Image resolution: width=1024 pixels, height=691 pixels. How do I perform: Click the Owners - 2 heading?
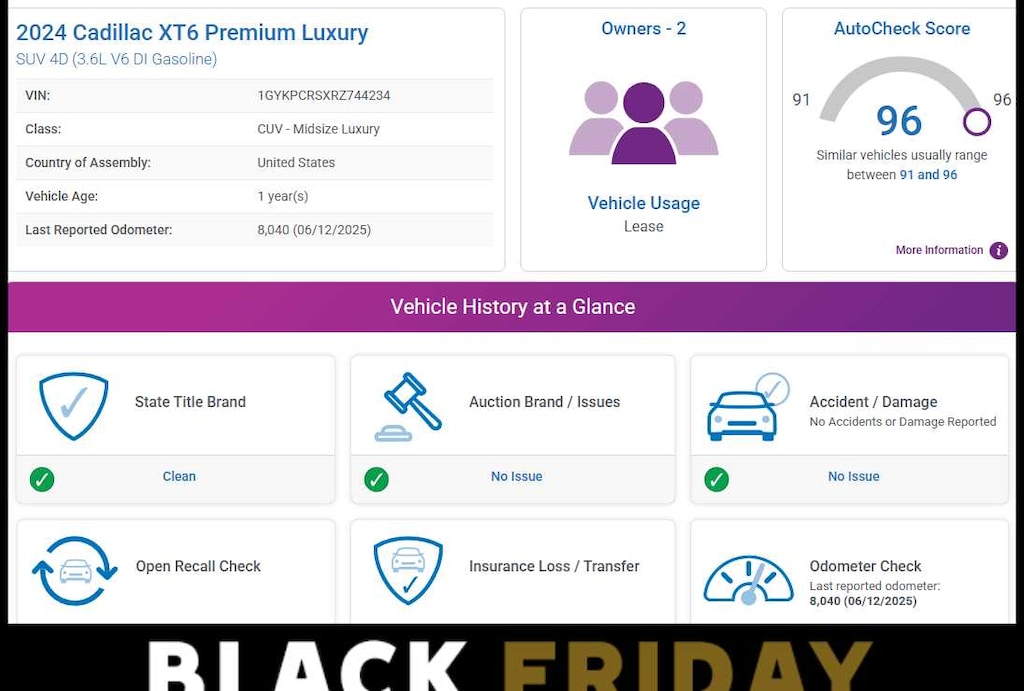[x=643, y=29]
